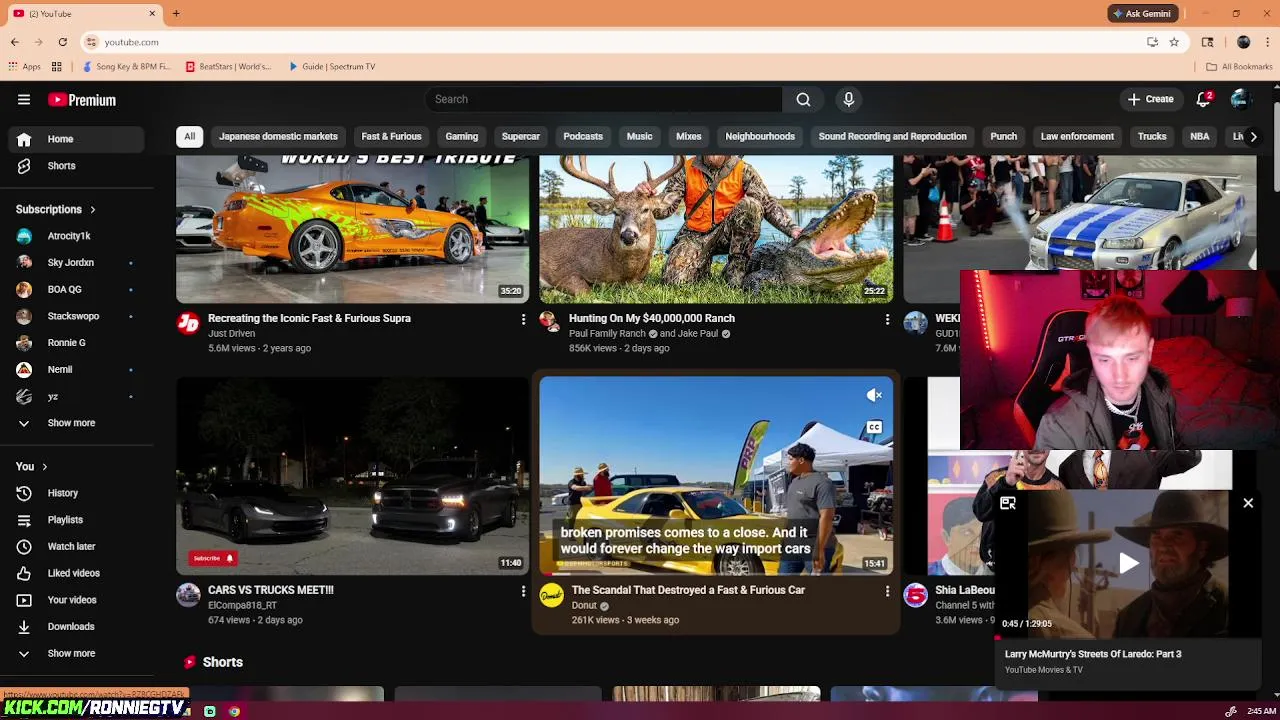Toggle captions on the Donut preview
The height and width of the screenshot is (720, 1280).
pyautogui.click(x=874, y=427)
